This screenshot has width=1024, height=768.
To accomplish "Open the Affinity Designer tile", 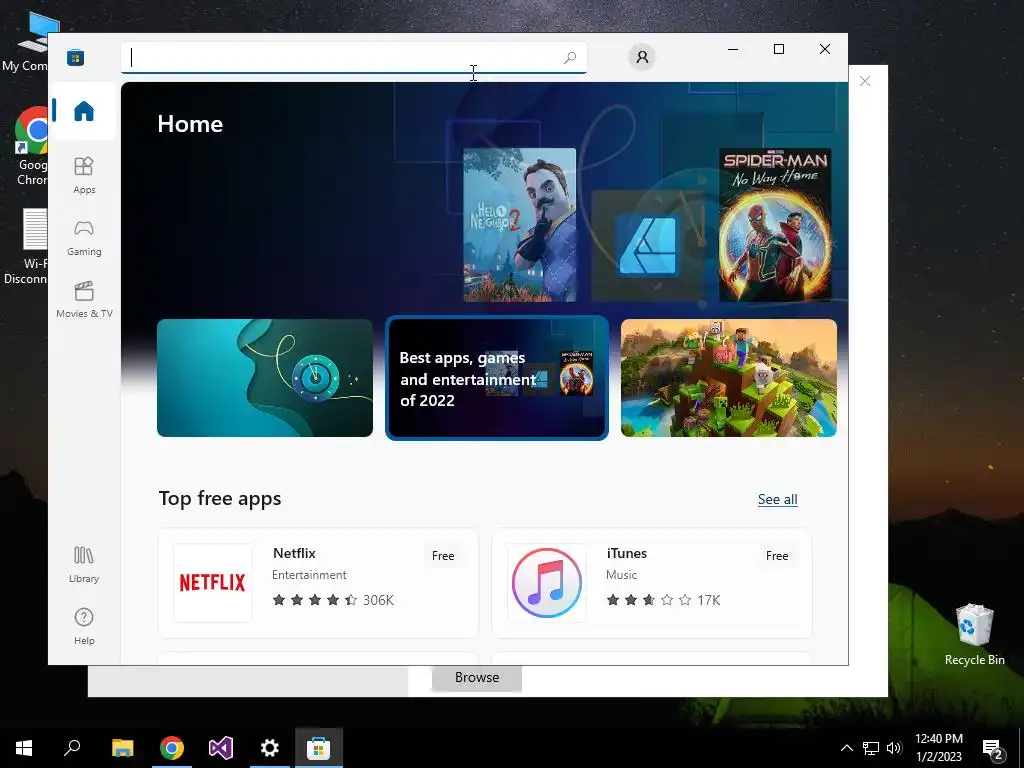I will 647,246.
